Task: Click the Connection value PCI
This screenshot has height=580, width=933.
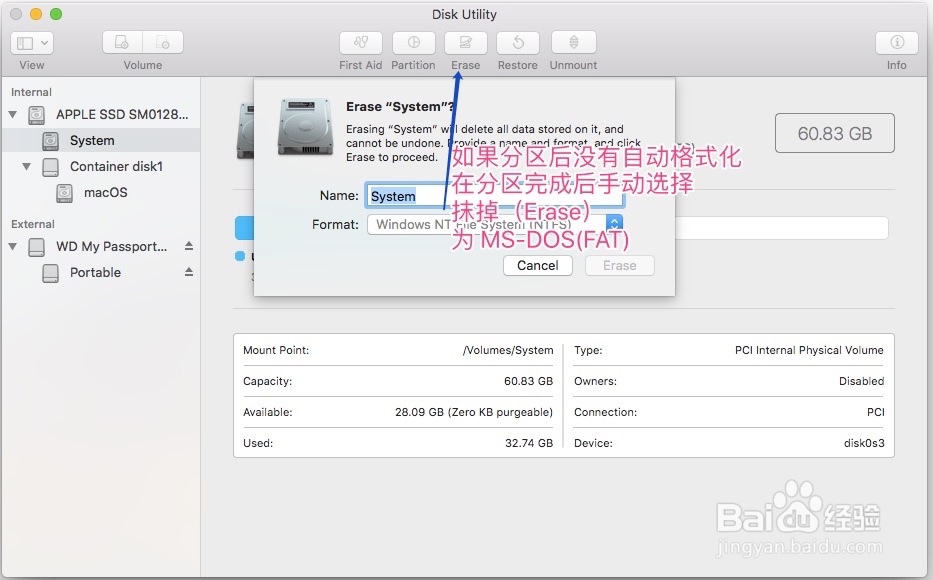Action: (876, 412)
